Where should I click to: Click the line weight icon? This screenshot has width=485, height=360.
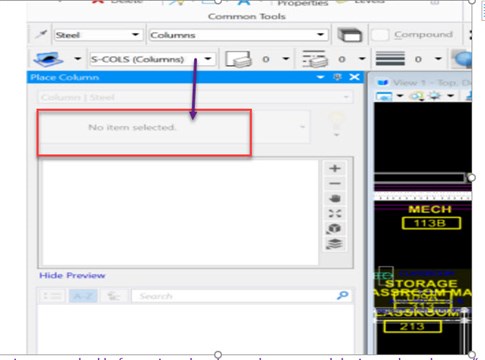click(x=390, y=59)
